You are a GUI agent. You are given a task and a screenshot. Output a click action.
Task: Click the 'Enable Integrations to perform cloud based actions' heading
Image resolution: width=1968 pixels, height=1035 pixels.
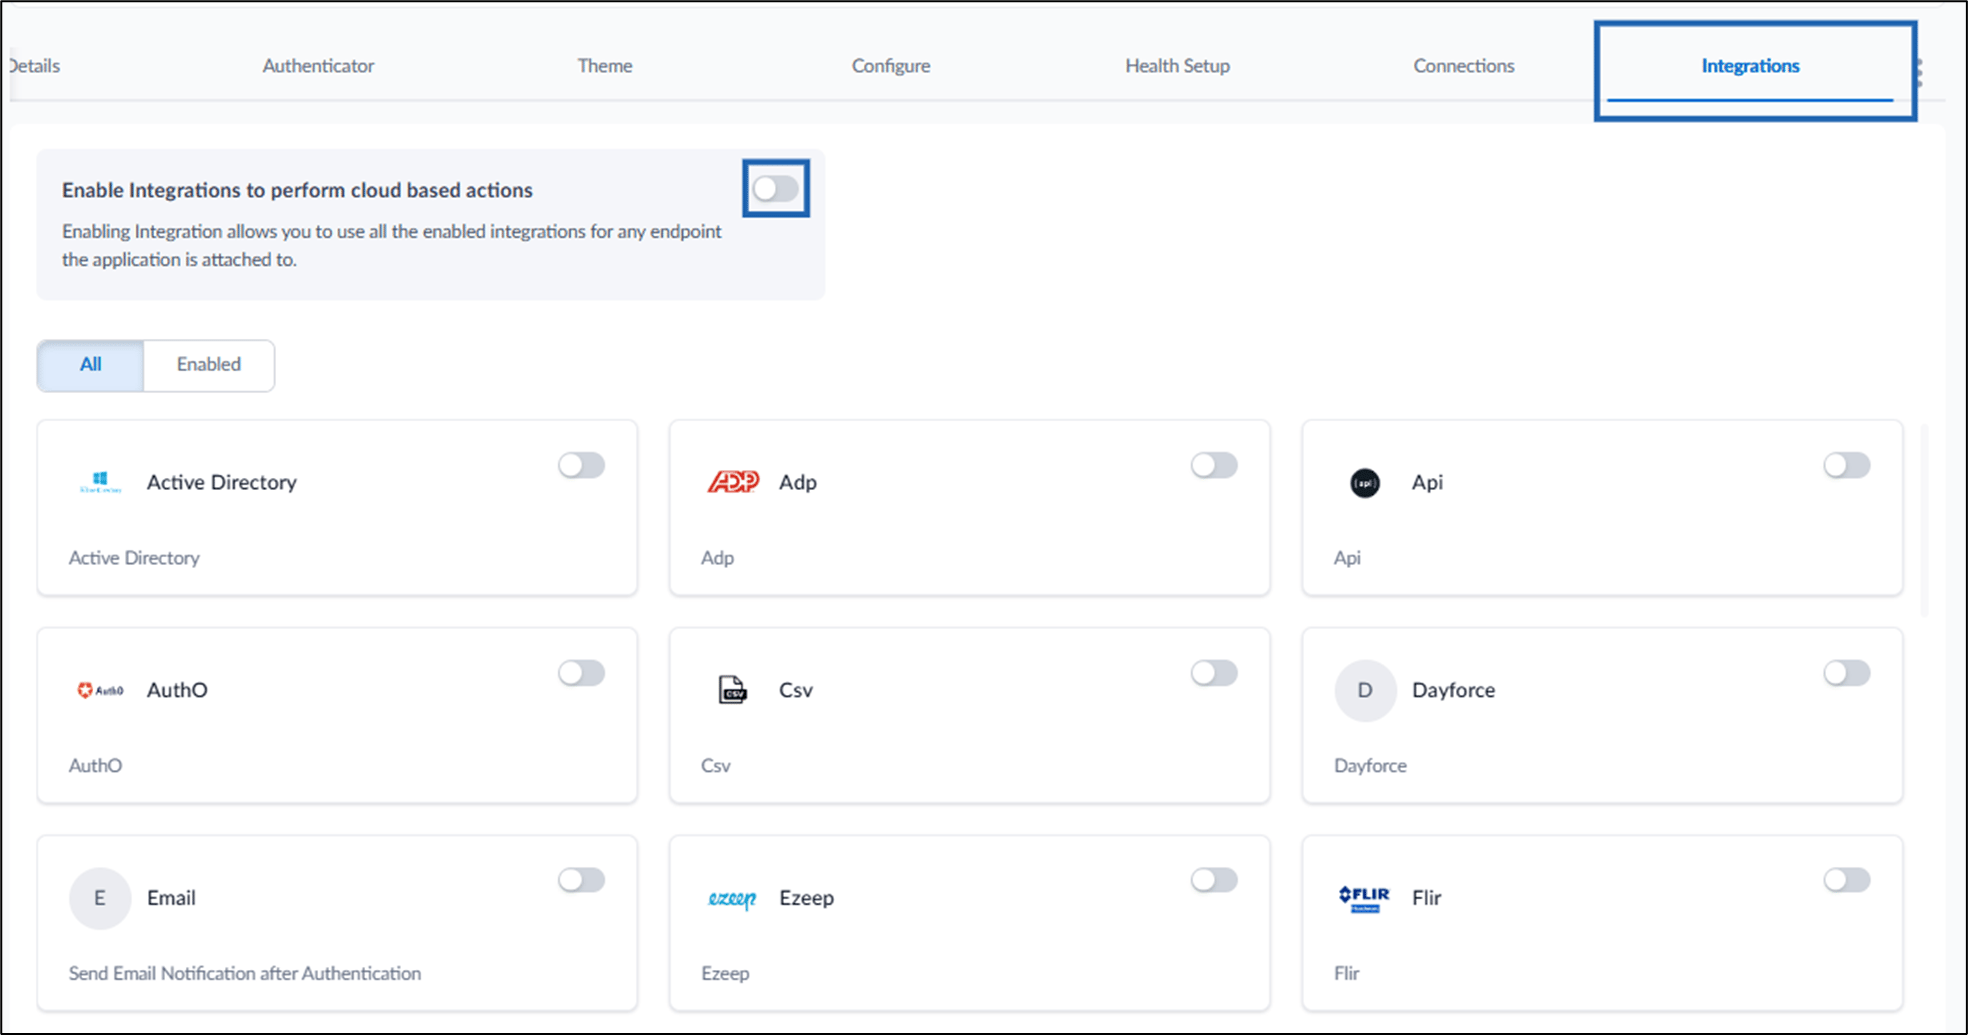coord(297,190)
